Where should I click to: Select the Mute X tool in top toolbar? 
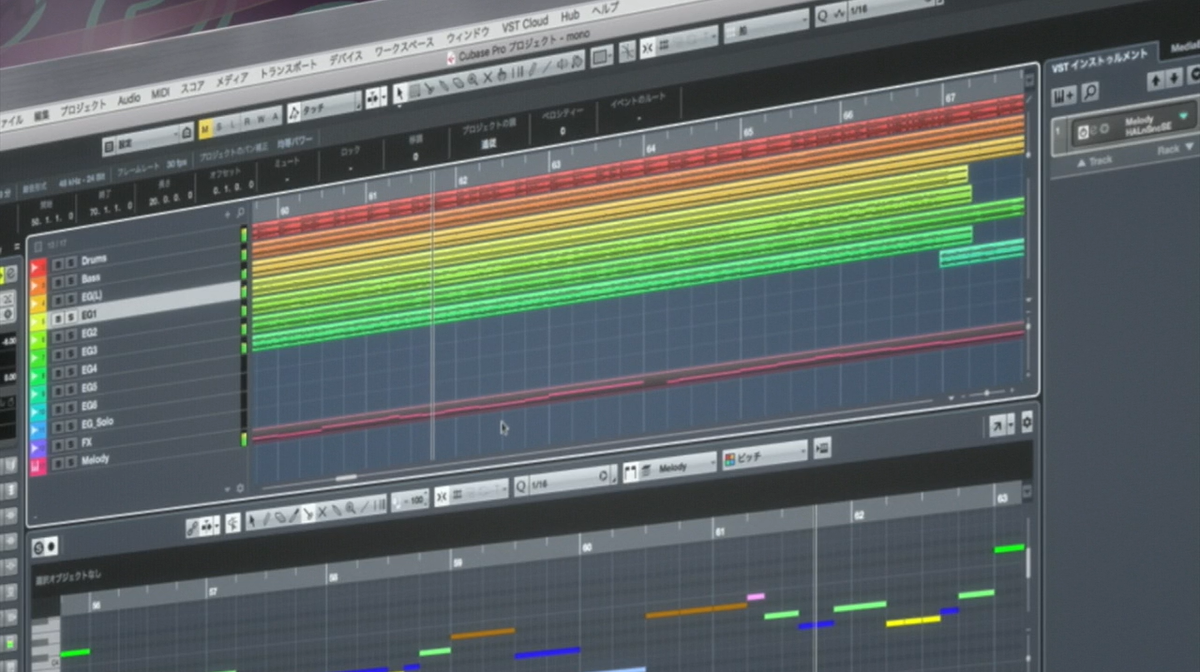(x=487, y=79)
